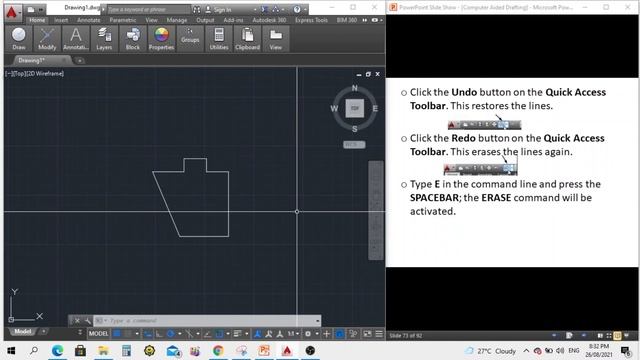Open the Annotation panel in ribbon
Screen dimensions: 640x360
(76, 39)
